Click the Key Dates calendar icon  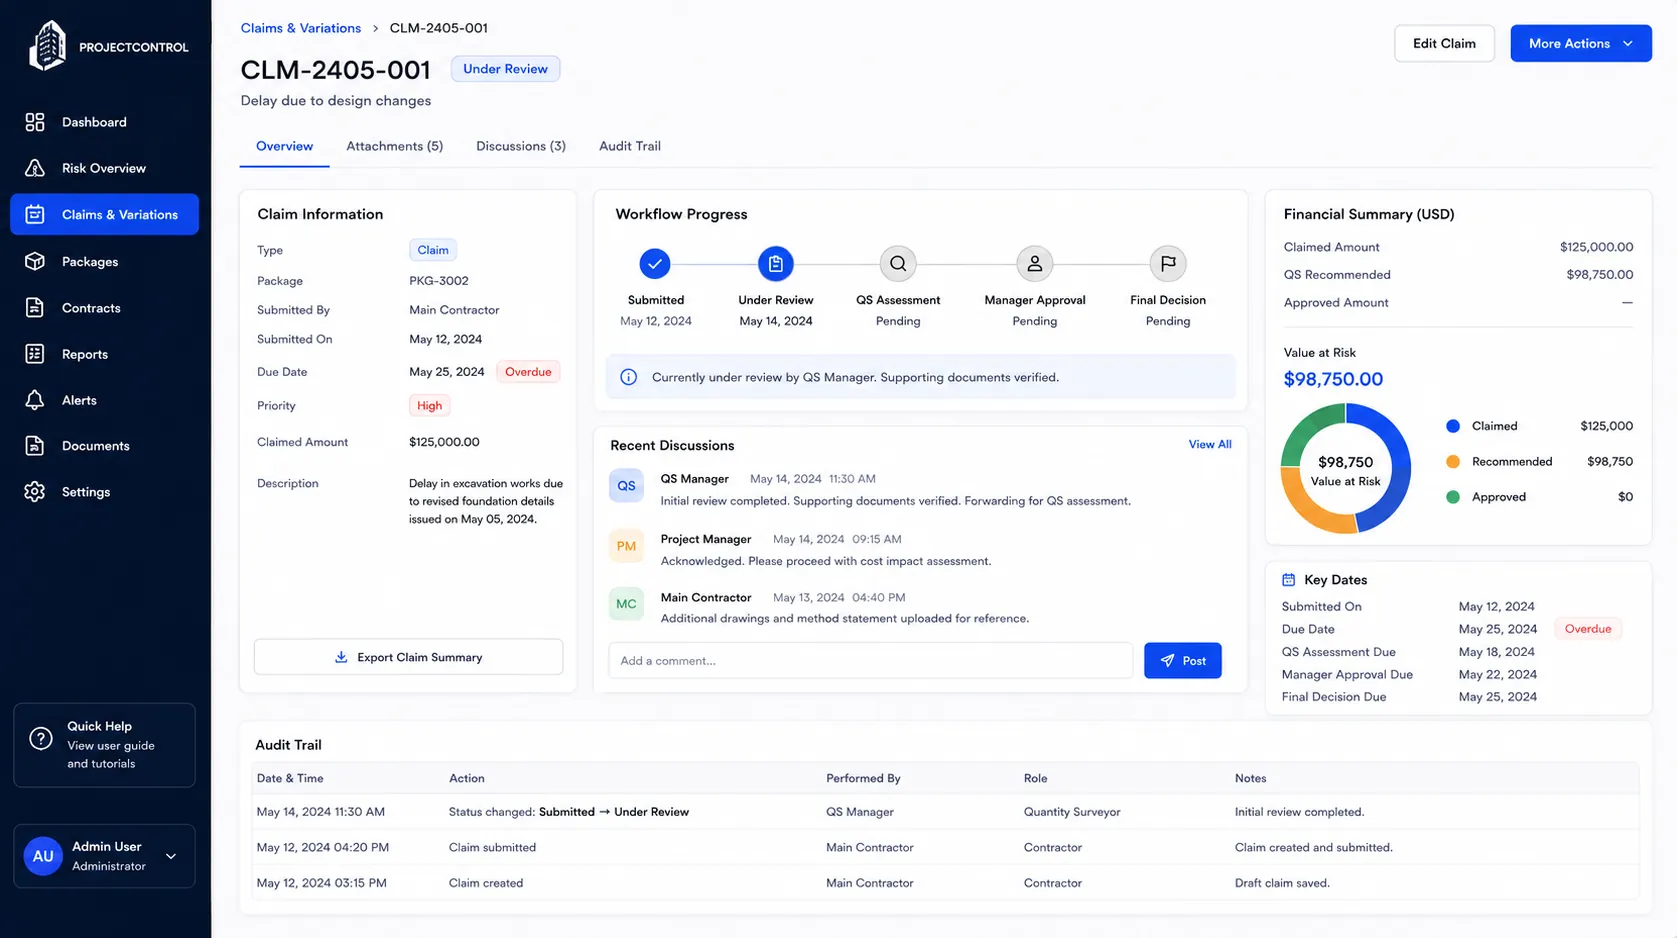[1289, 580]
